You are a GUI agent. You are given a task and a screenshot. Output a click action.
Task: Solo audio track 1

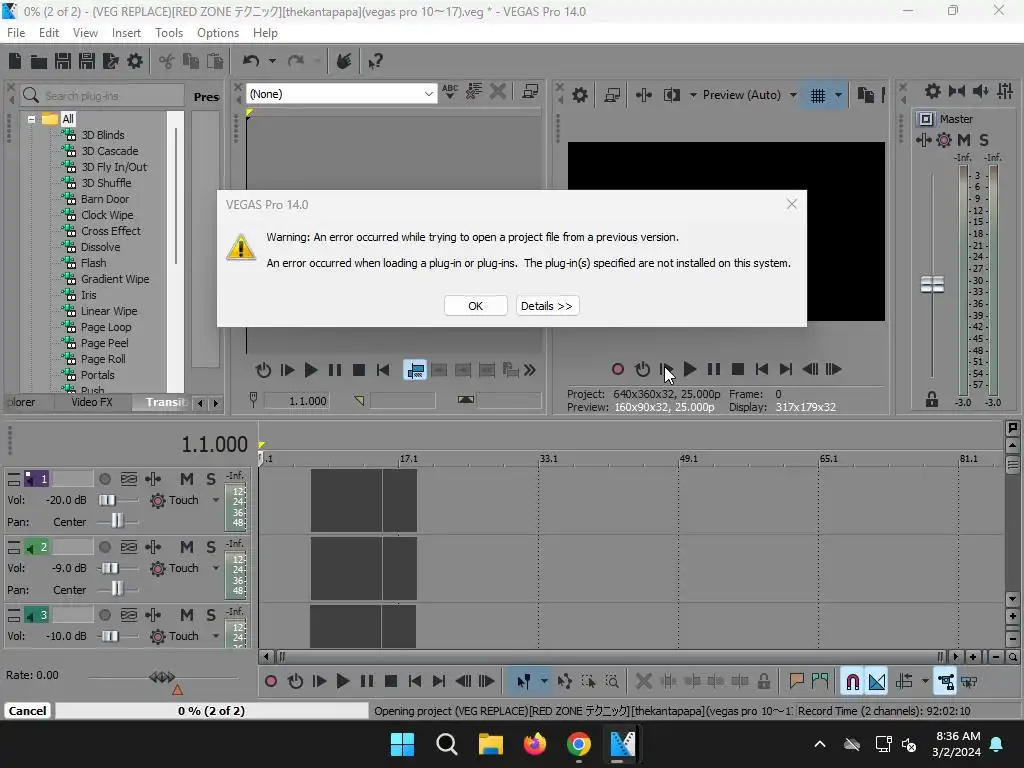coord(210,479)
